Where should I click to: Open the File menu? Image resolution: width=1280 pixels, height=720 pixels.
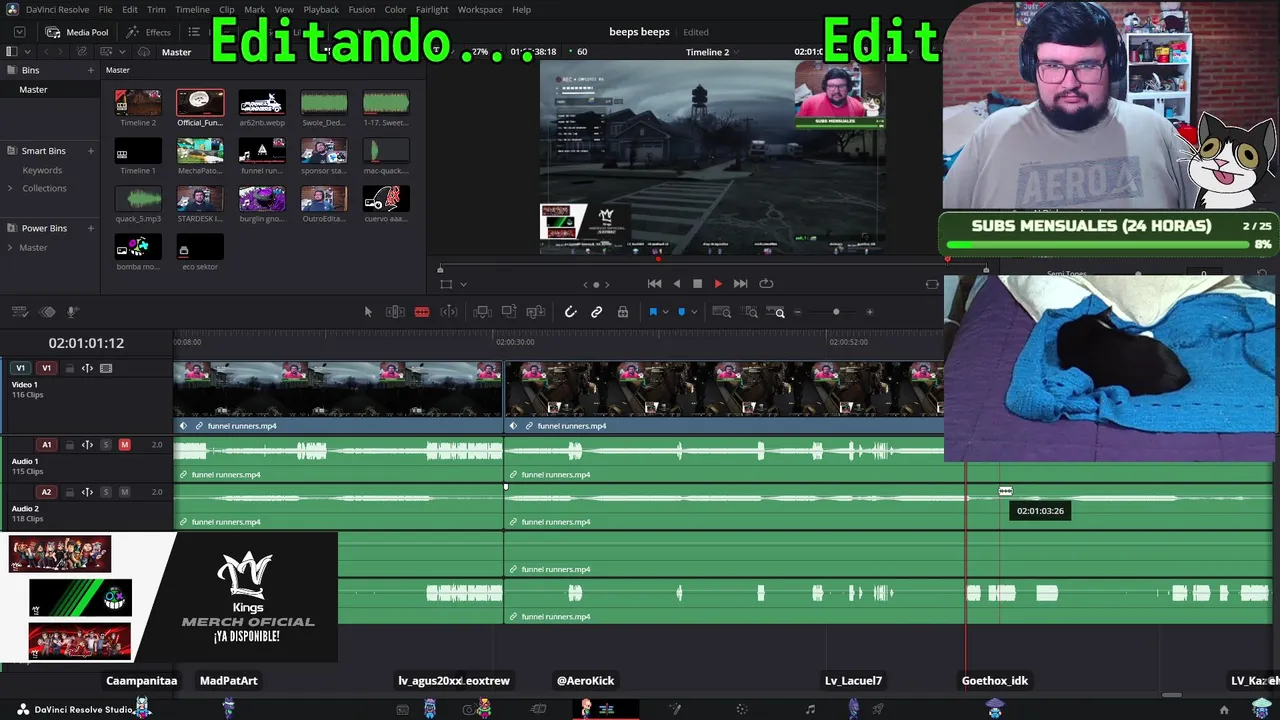pos(105,9)
